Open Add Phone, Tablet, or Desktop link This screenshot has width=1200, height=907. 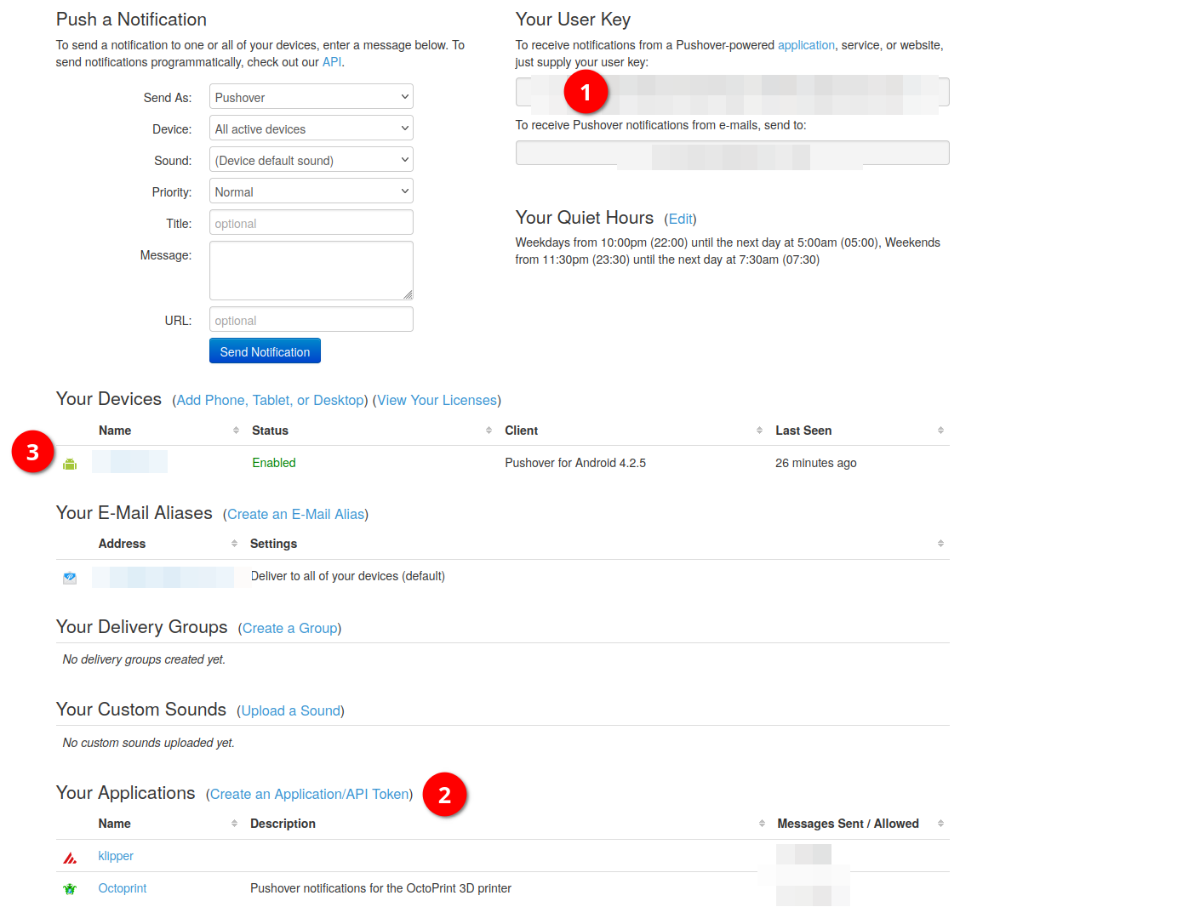click(x=270, y=400)
